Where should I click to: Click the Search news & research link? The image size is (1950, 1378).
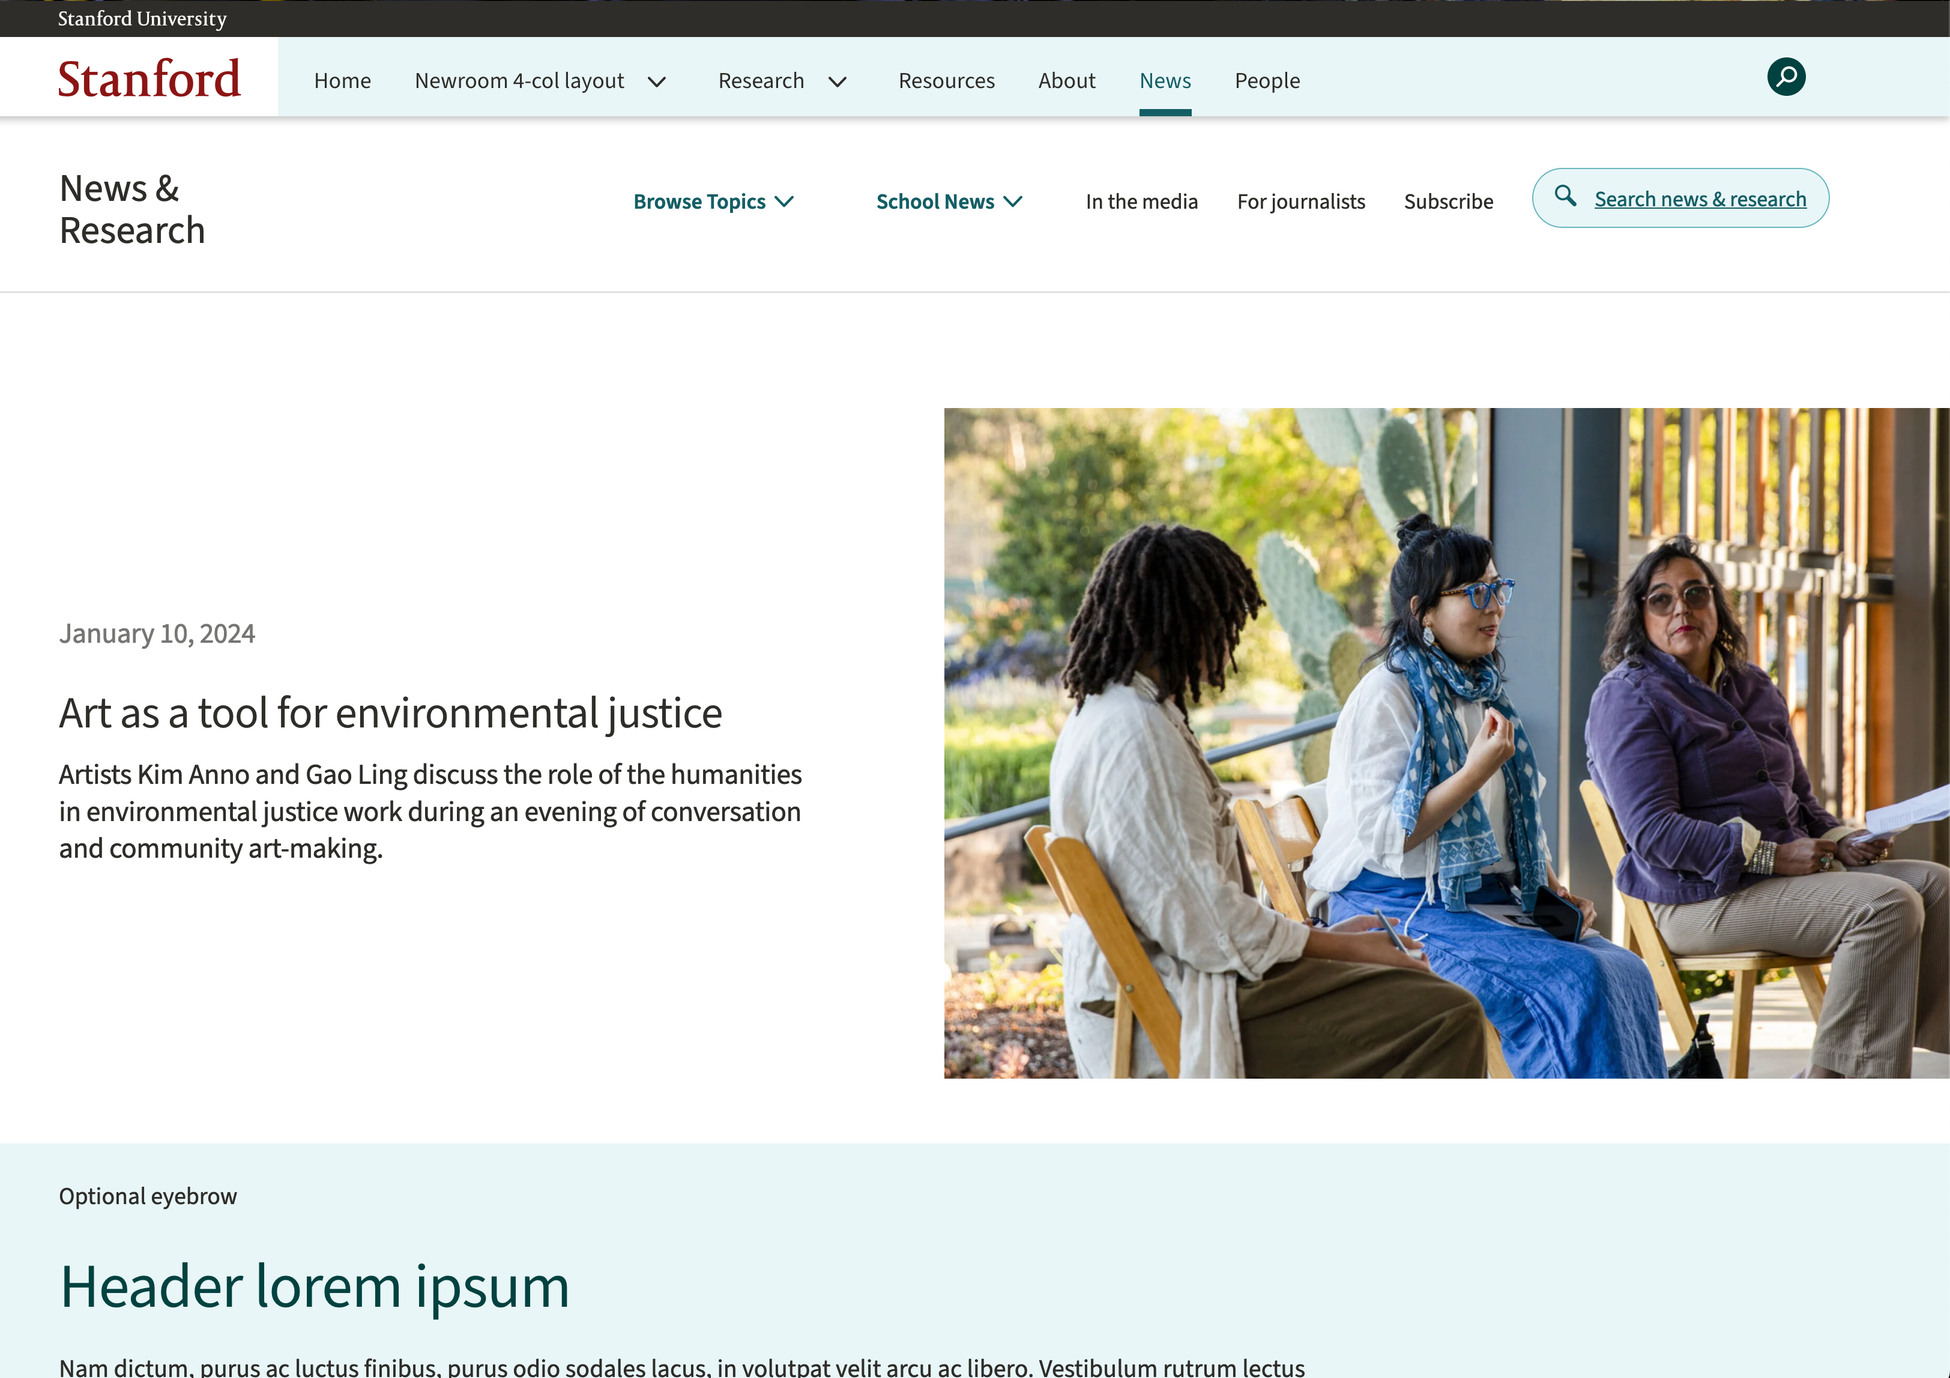[1700, 199]
